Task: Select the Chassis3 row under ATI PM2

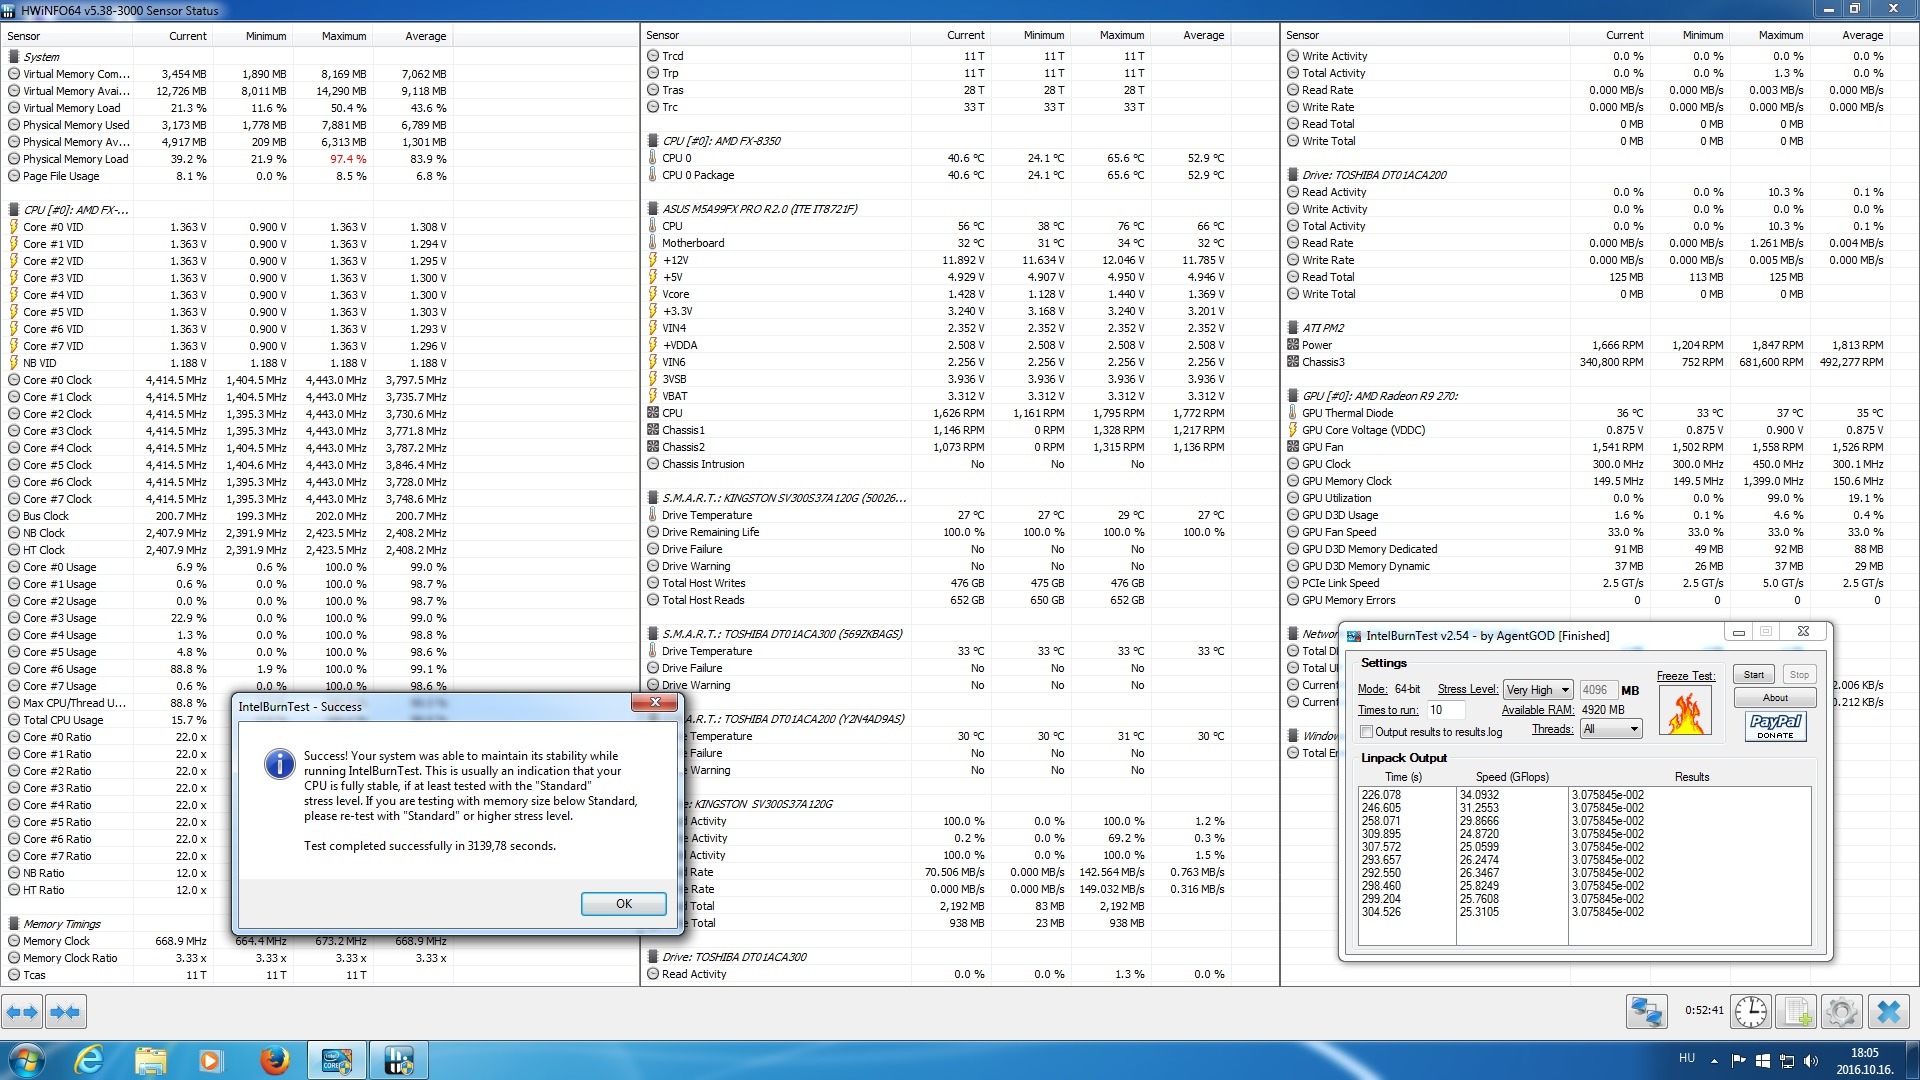Action: (1587, 362)
